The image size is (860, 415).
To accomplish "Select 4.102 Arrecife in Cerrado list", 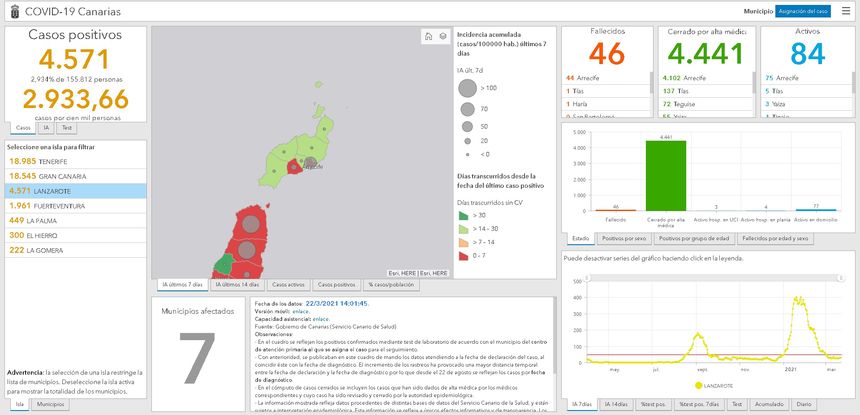I will [x=705, y=78].
